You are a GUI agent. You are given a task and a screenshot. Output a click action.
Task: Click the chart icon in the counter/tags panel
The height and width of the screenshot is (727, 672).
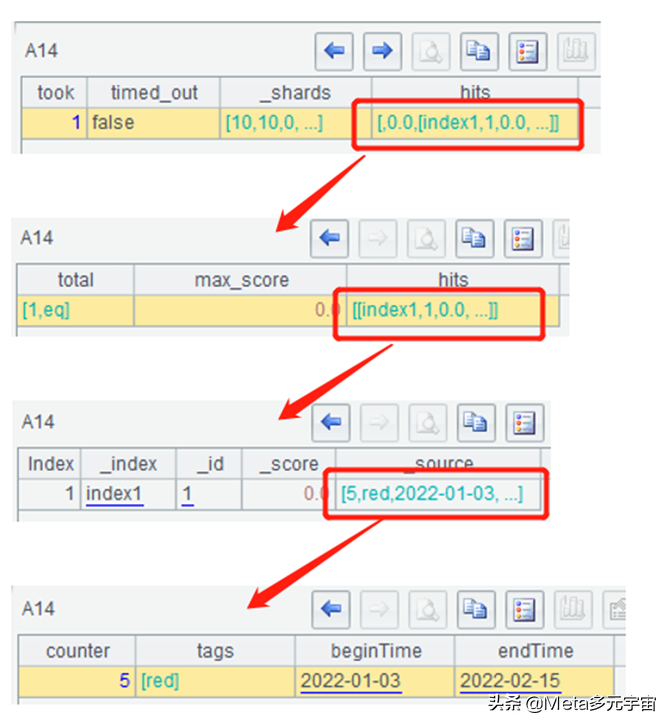pos(573,610)
